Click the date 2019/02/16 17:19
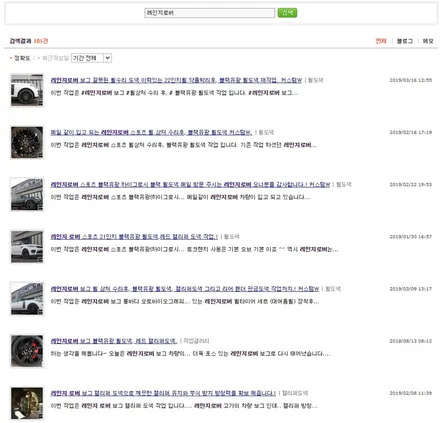 point(411,132)
